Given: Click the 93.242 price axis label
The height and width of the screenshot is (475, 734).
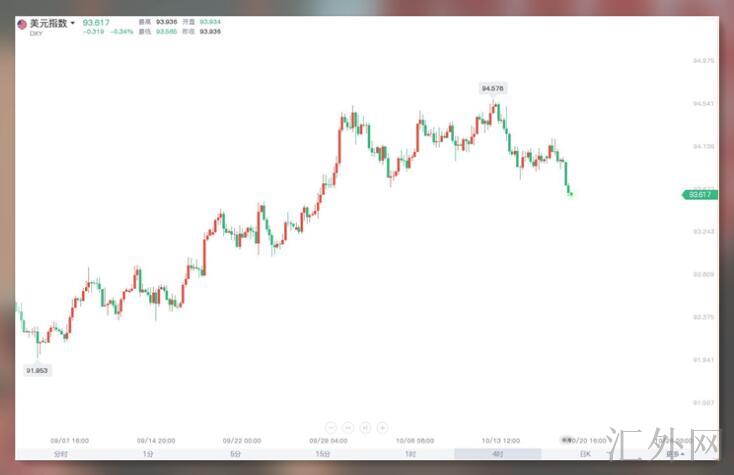Looking at the screenshot, I should click(704, 231).
